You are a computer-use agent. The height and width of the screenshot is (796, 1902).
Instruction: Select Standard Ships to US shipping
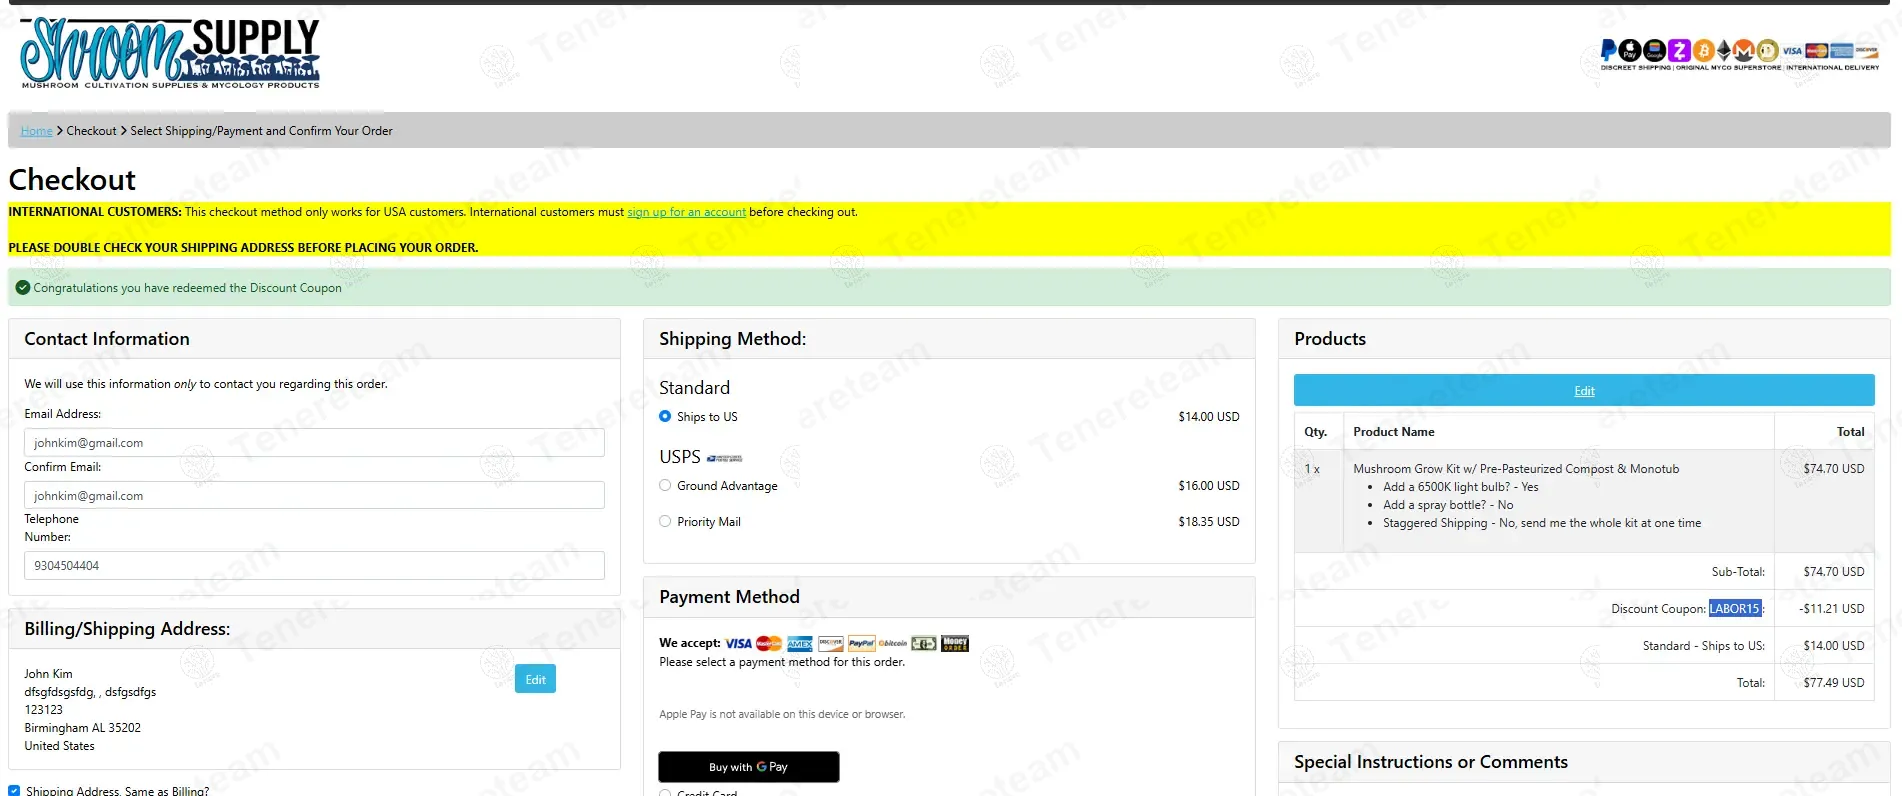tap(665, 416)
